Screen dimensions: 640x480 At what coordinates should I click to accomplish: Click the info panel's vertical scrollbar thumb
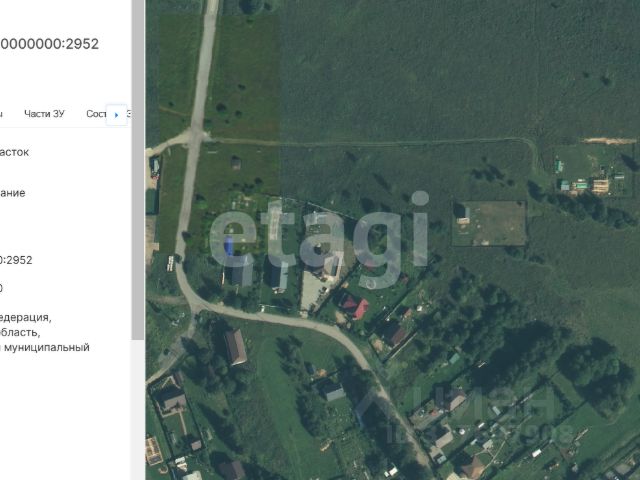[138, 169]
